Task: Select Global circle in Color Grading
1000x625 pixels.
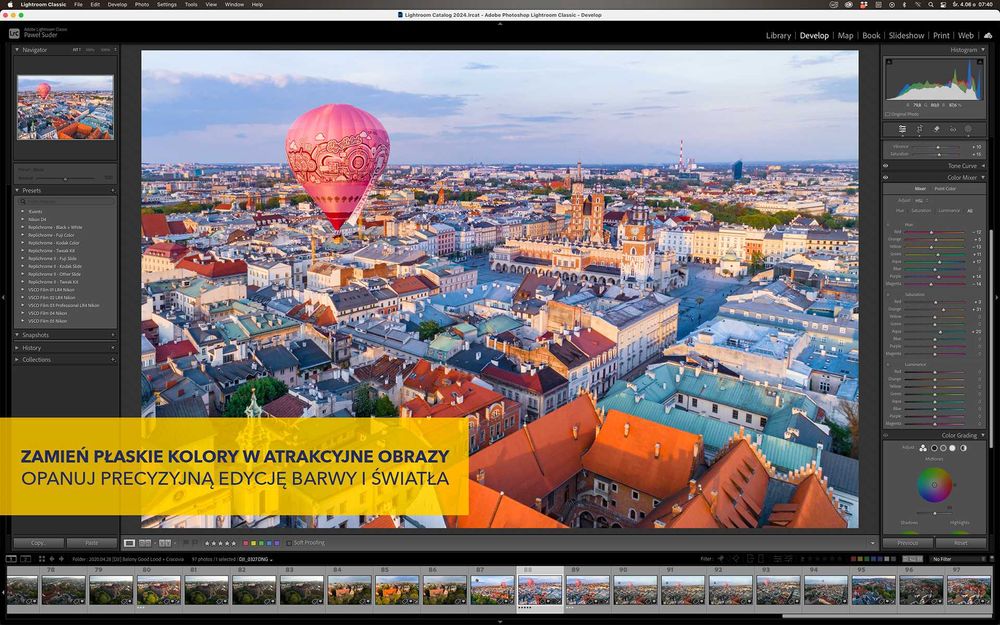Action: (963, 448)
